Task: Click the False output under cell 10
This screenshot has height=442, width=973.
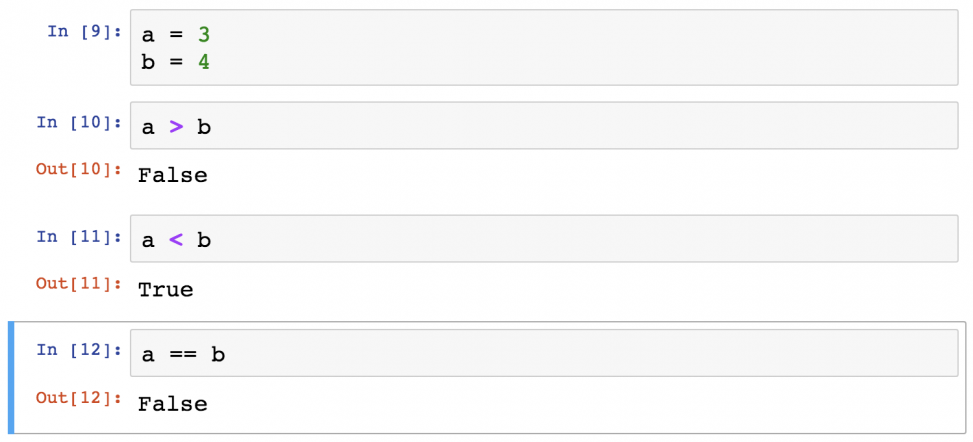Action: (x=172, y=175)
